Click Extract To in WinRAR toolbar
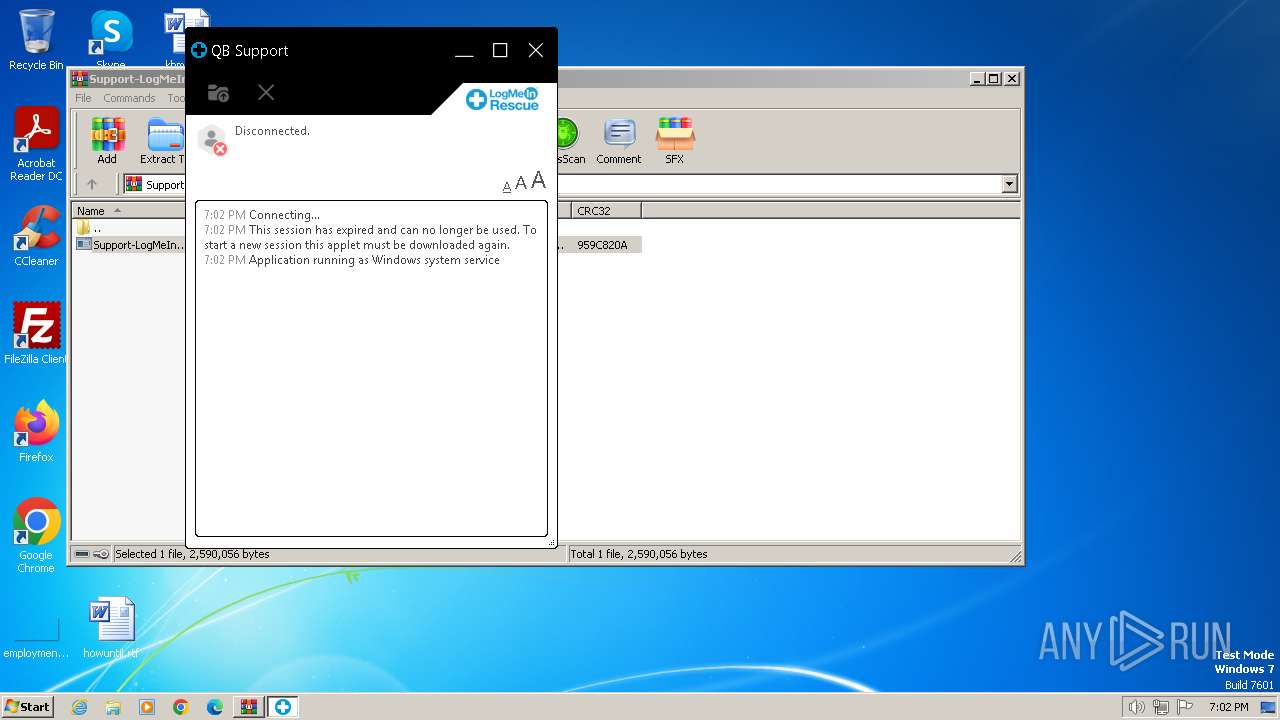The width and height of the screenshot is (1280, 720). (162, 141)
